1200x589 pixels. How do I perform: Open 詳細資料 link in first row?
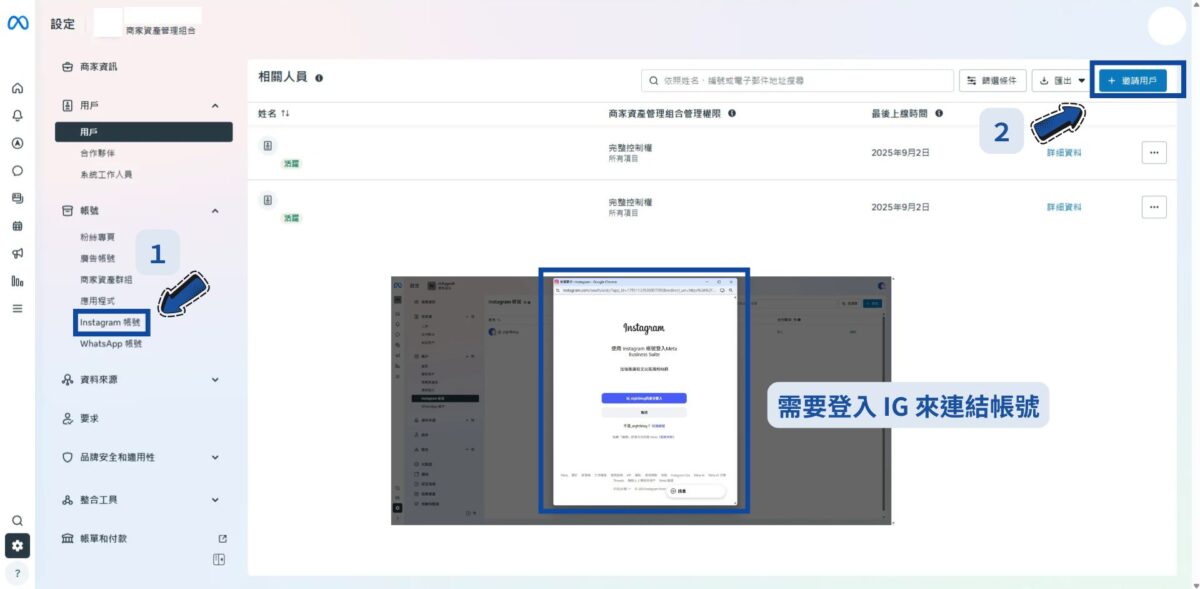[1064, 153]
